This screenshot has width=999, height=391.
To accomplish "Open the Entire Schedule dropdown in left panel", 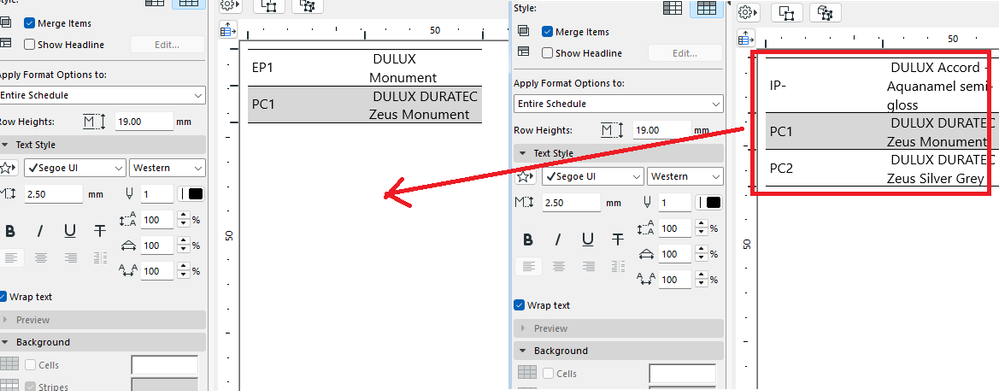I will click(x=102, y=96).
